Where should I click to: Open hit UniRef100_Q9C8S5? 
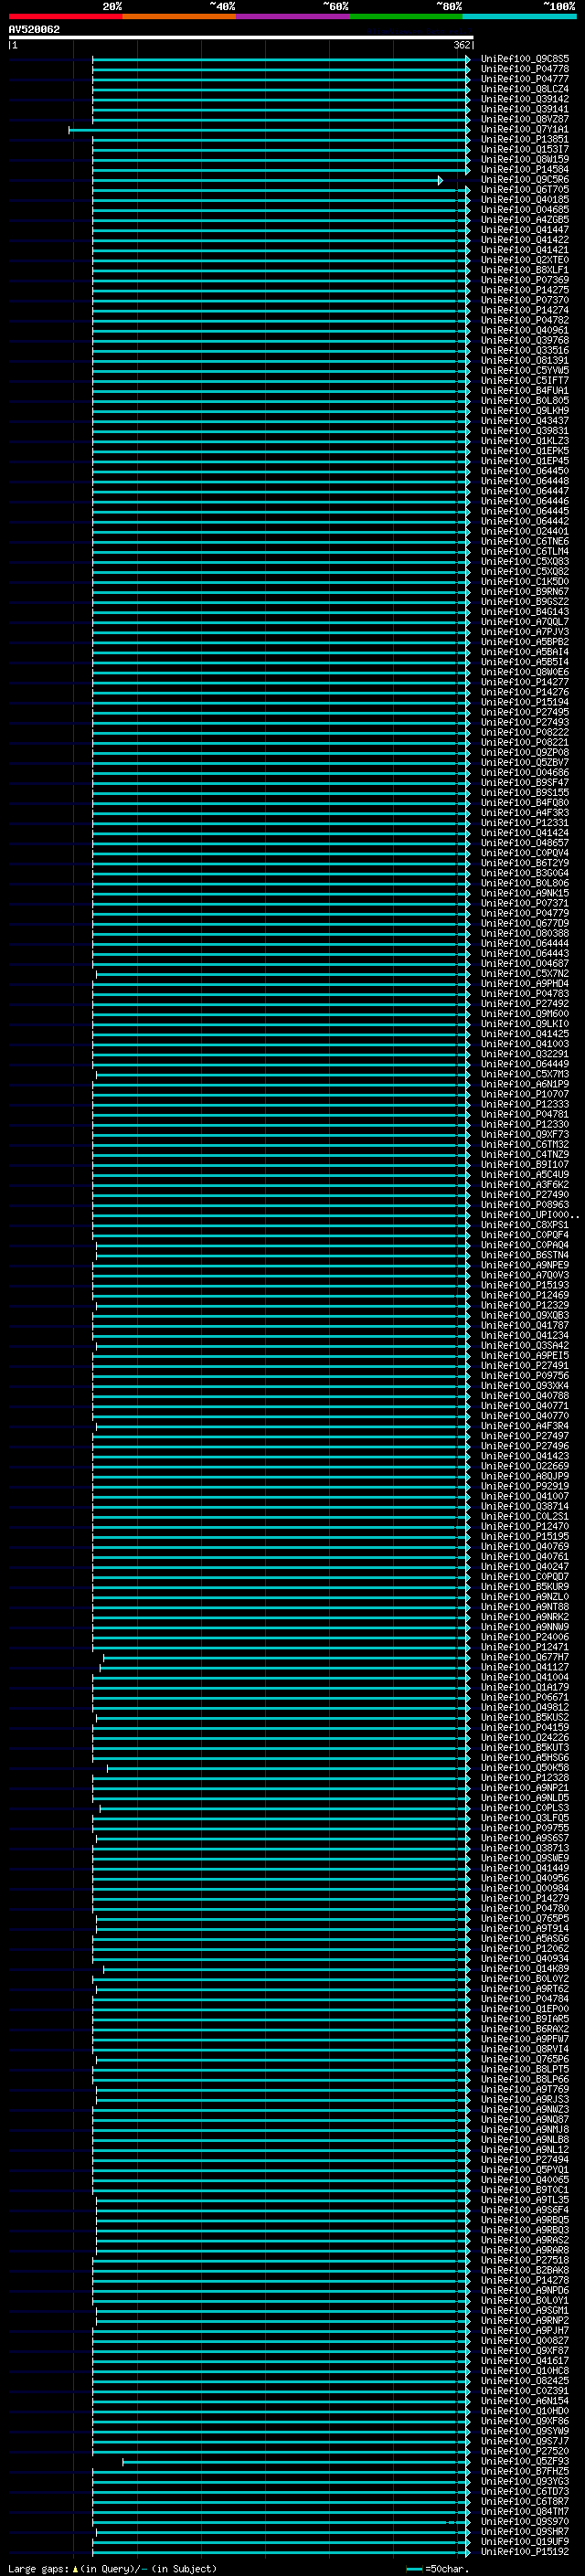pos(524,59)
